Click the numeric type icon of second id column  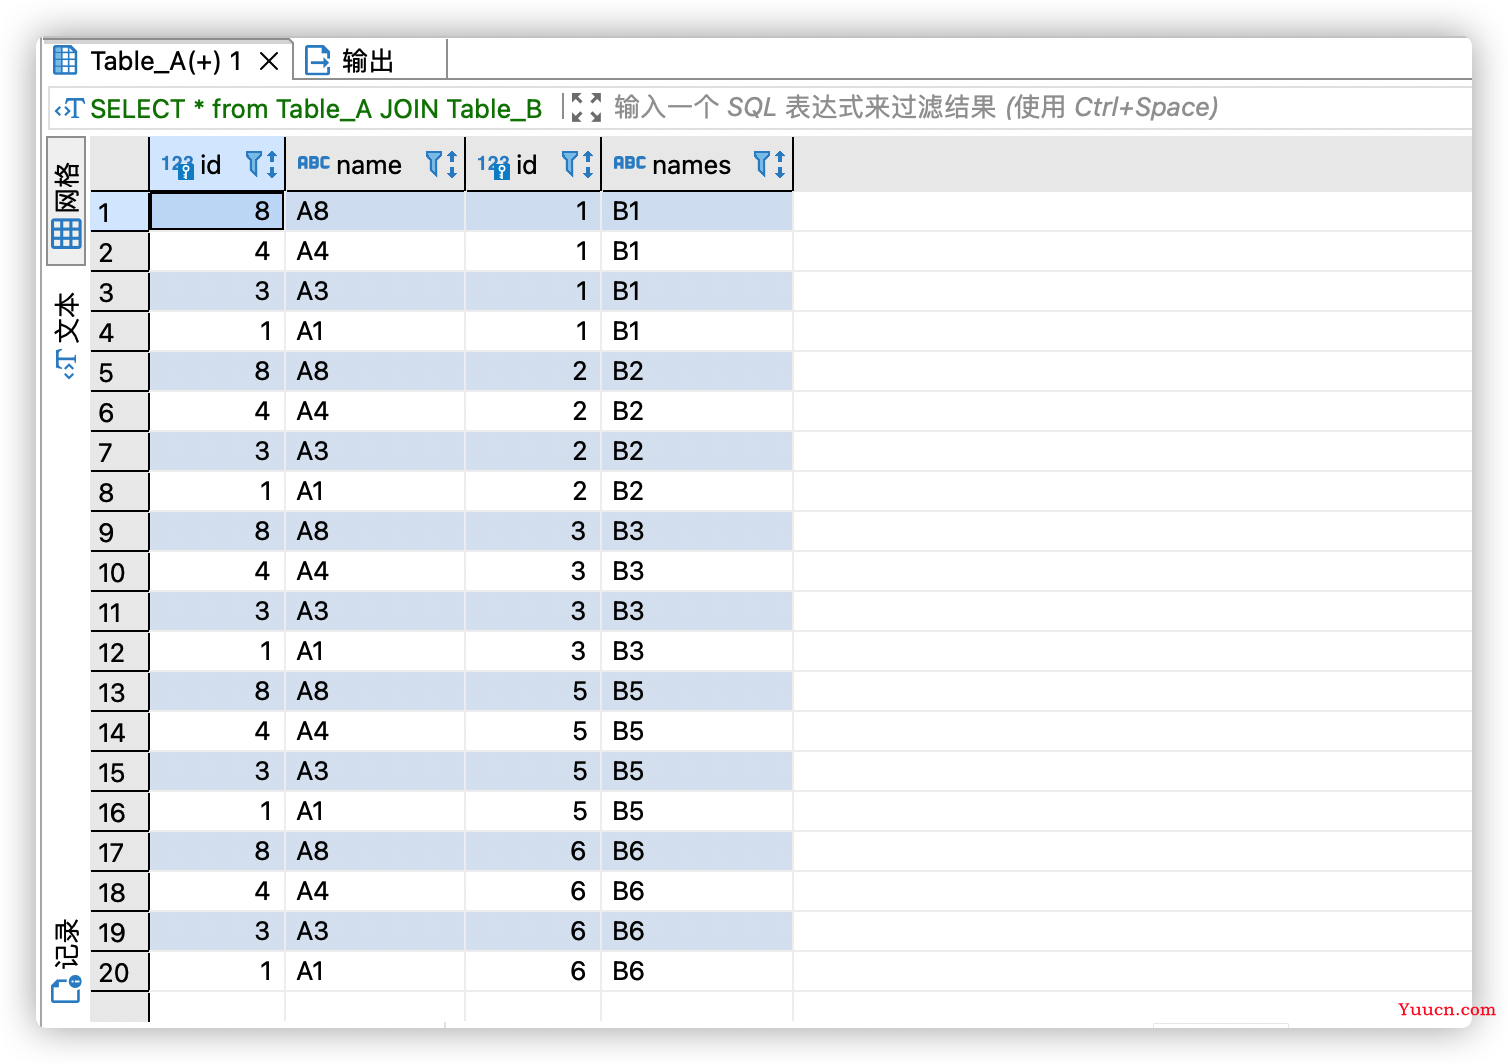click(494, 166)
